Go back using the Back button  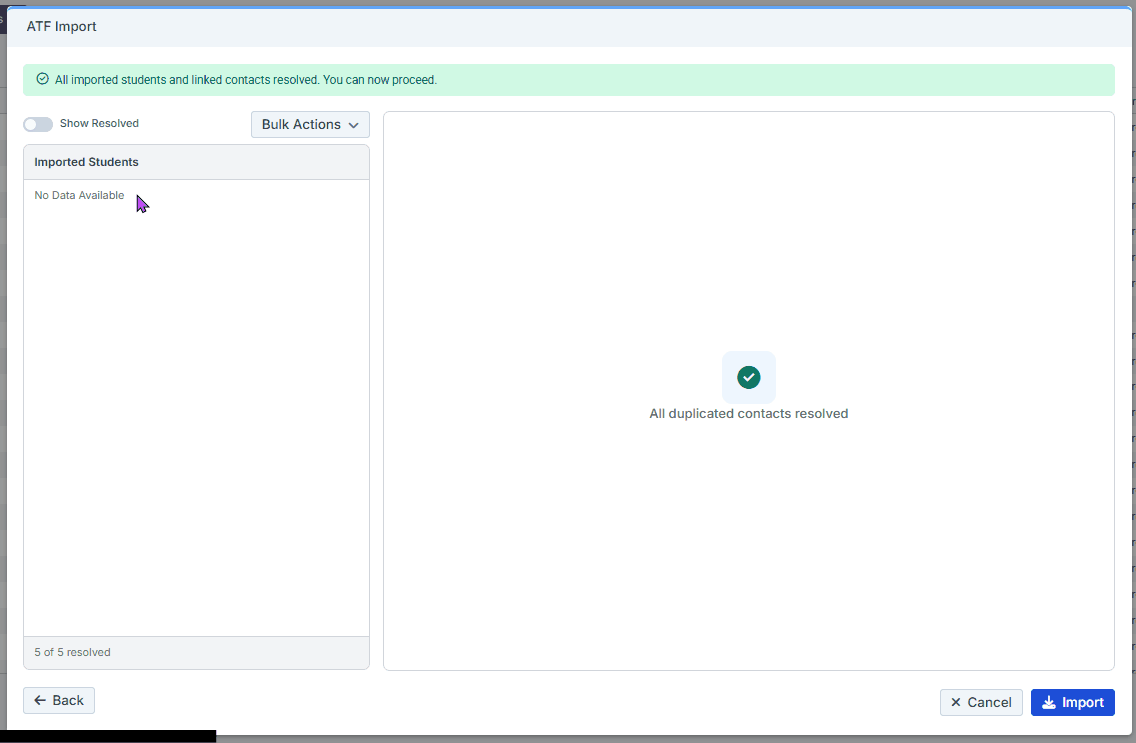click(x=59, y=700)
